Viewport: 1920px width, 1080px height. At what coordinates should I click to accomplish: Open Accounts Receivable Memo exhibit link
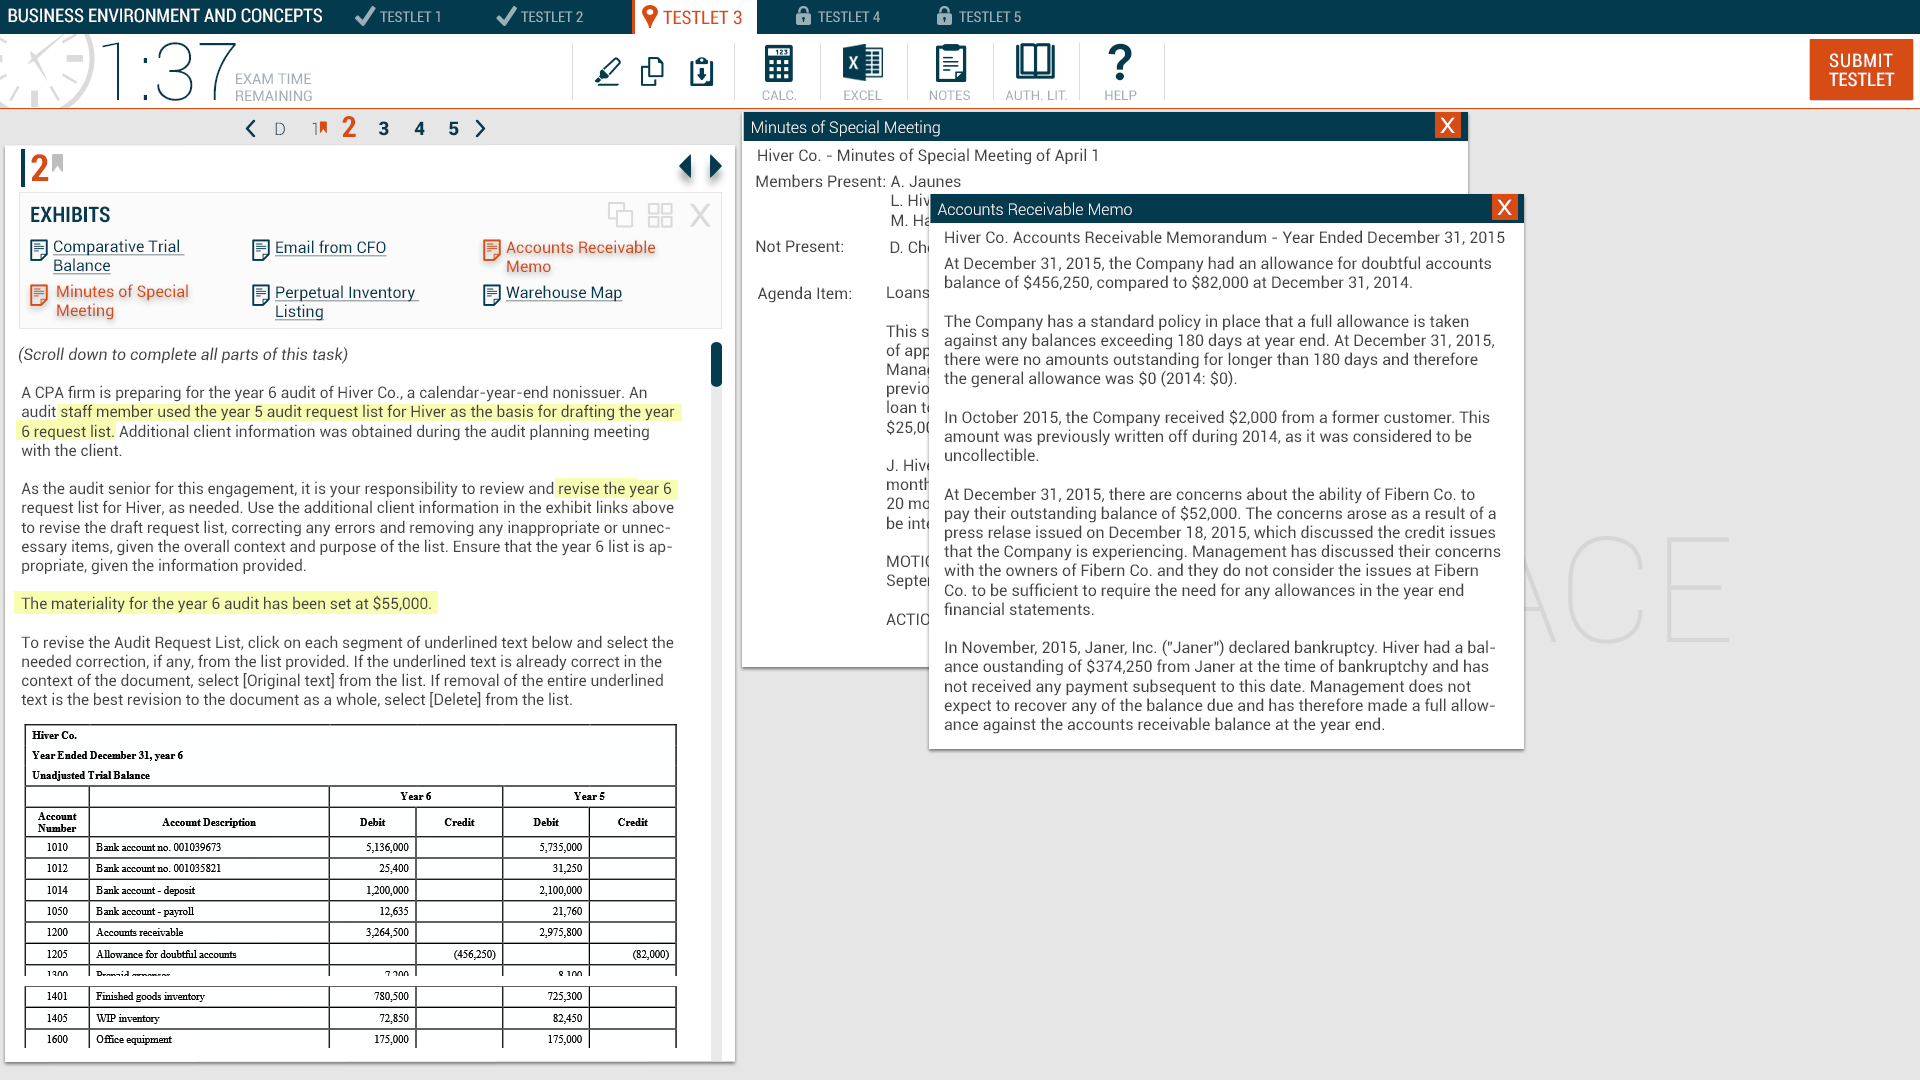tap(580, 257)
